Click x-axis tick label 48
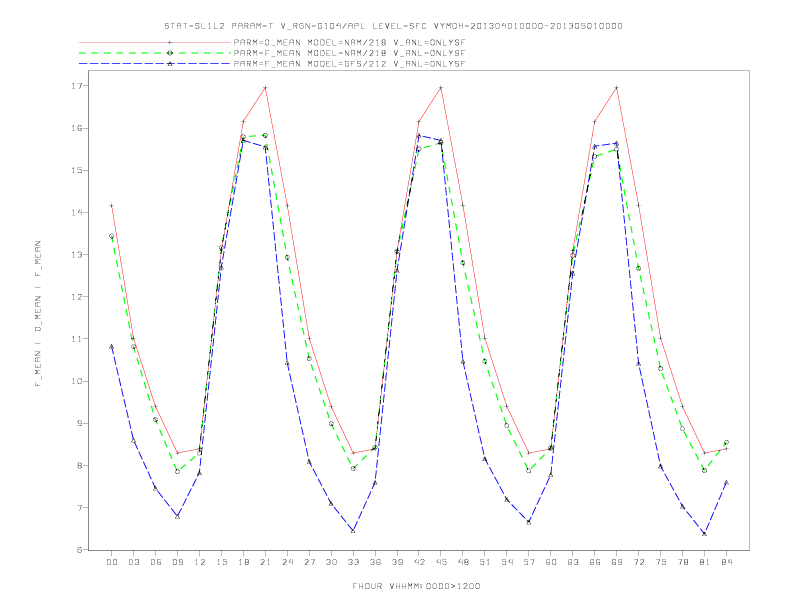The height and width of the screenshot is (612, 792). tap(463, 562)
